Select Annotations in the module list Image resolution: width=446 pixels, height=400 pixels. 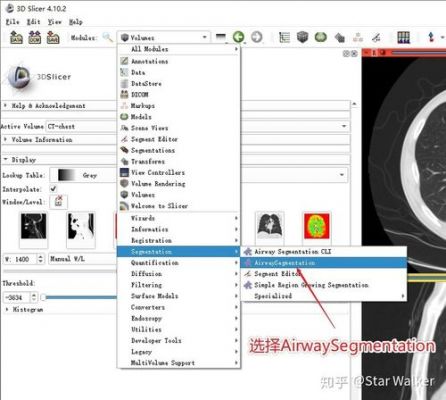click(x=179, y=61)
